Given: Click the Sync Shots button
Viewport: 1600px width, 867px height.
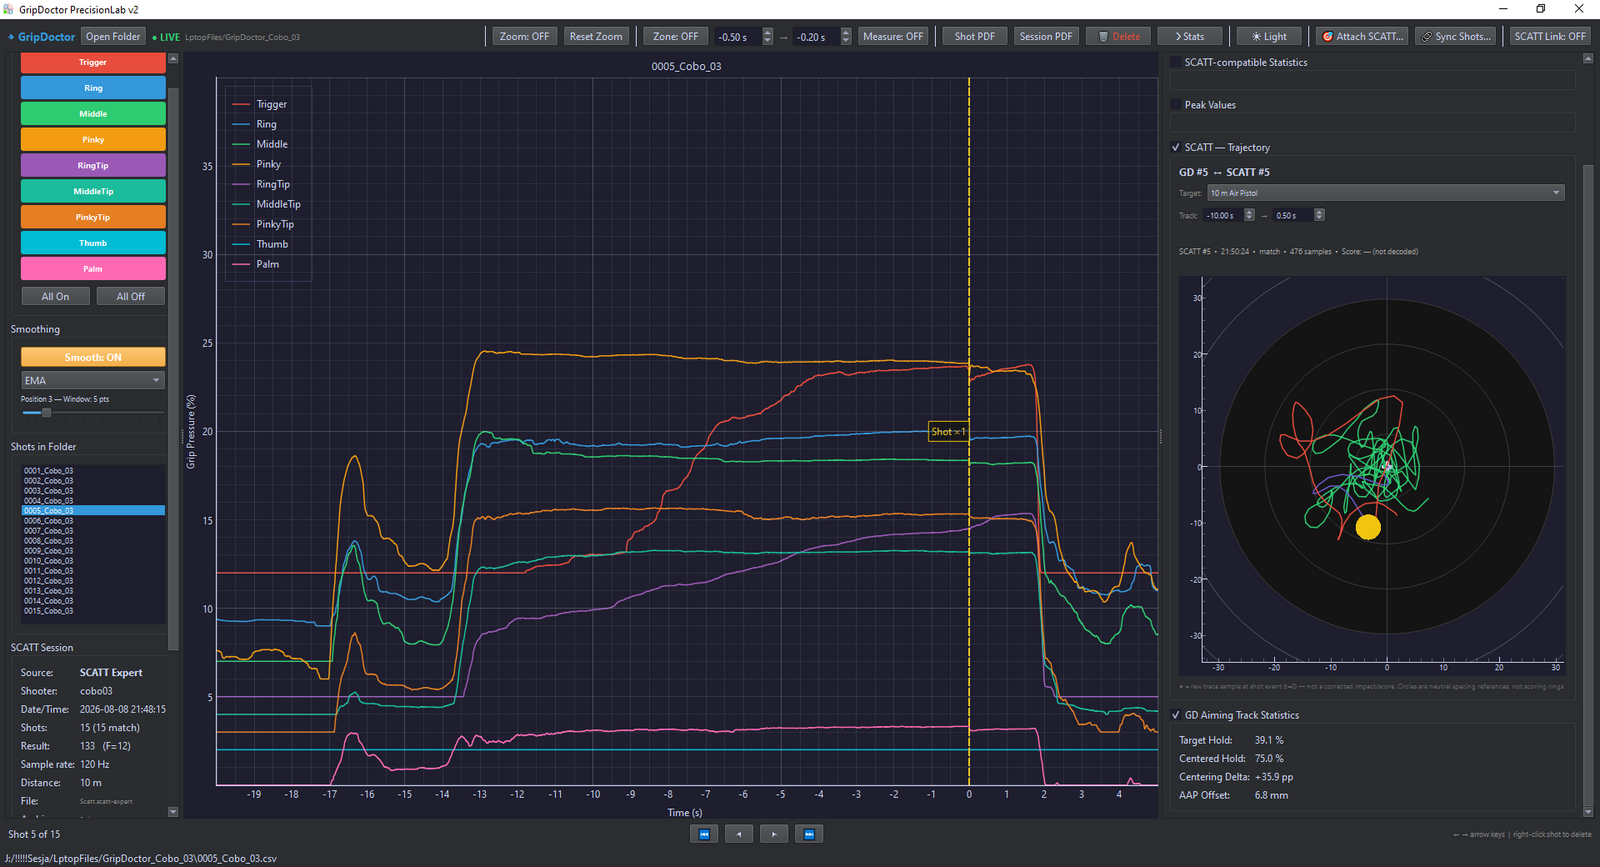Looking at the screenshot, I should tap(1455, 37).
